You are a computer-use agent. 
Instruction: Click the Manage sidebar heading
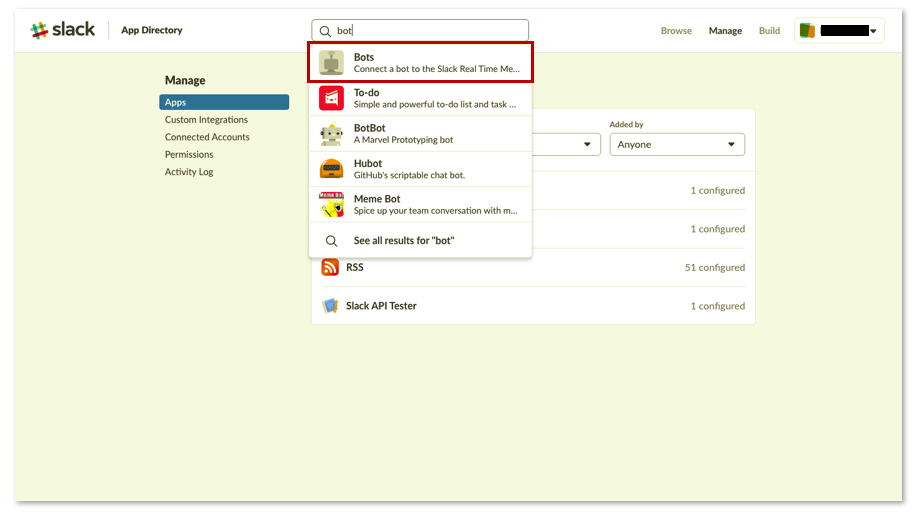(185, 80)
